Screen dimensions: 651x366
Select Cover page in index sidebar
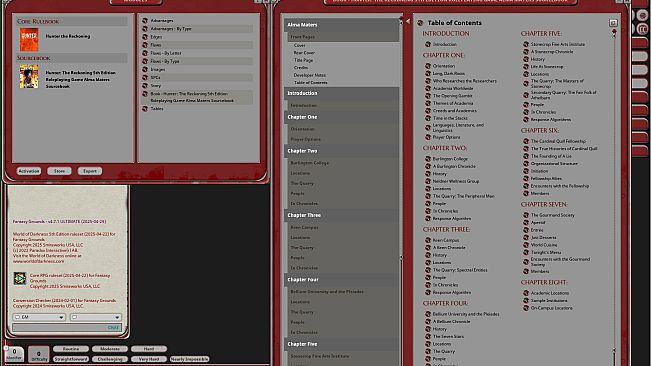(299, 45)
